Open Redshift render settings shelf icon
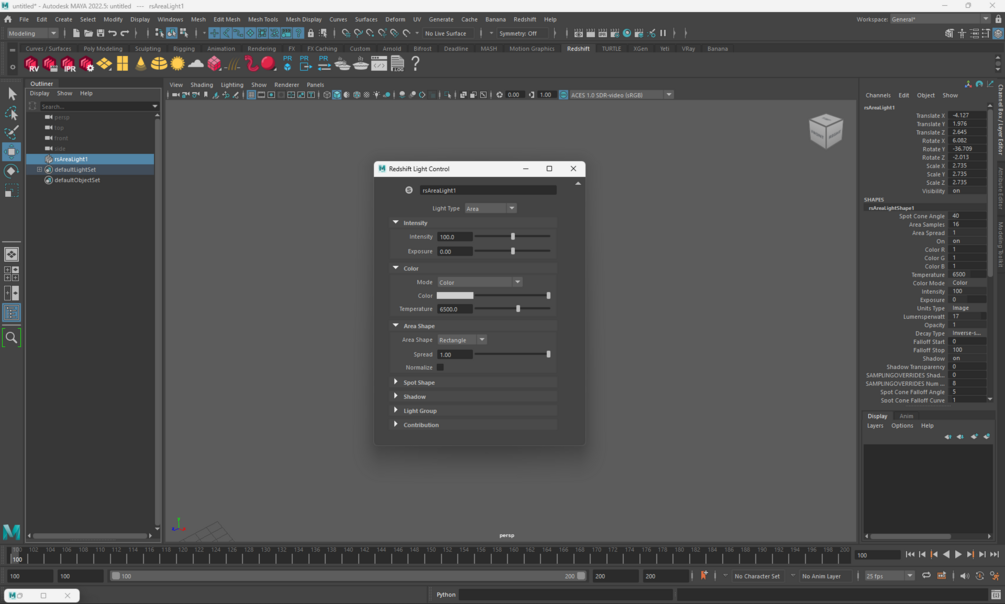This screenshot has width=1005, height=604. tap(86, 63)
